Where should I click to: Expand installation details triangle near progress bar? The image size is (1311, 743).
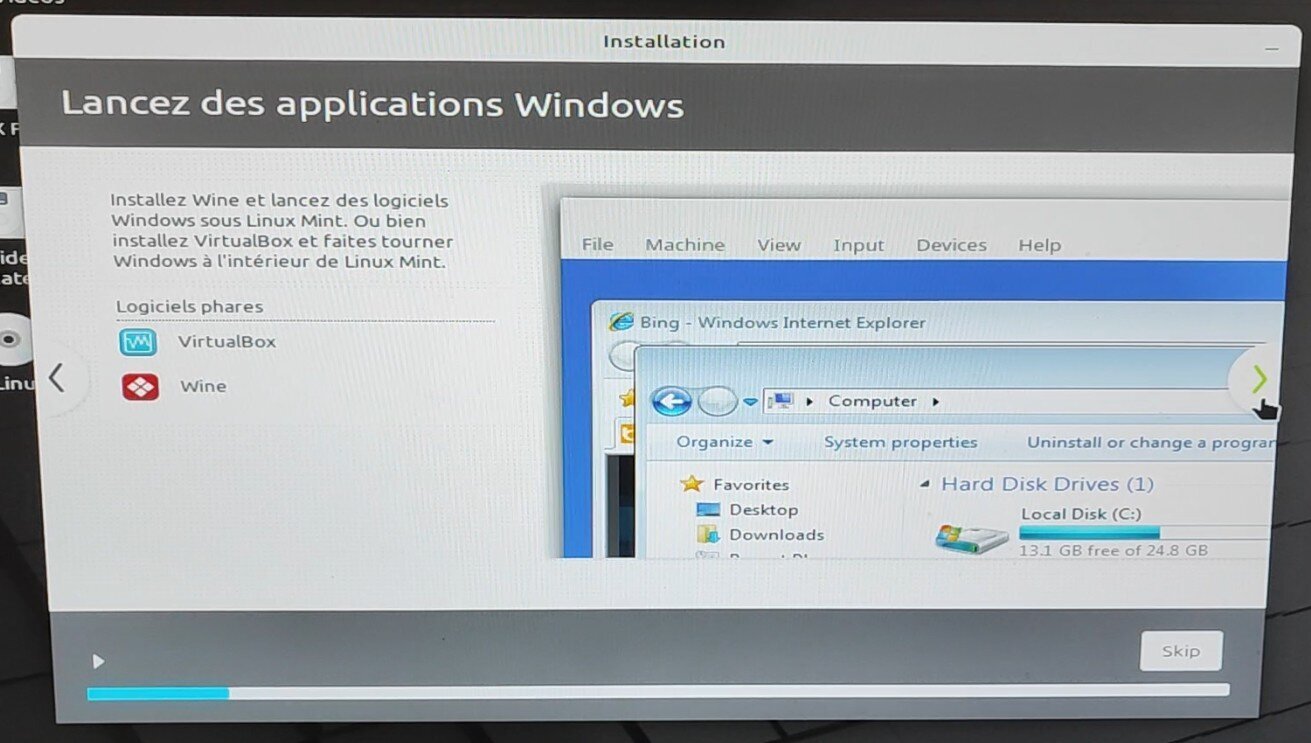pos(98,661)
